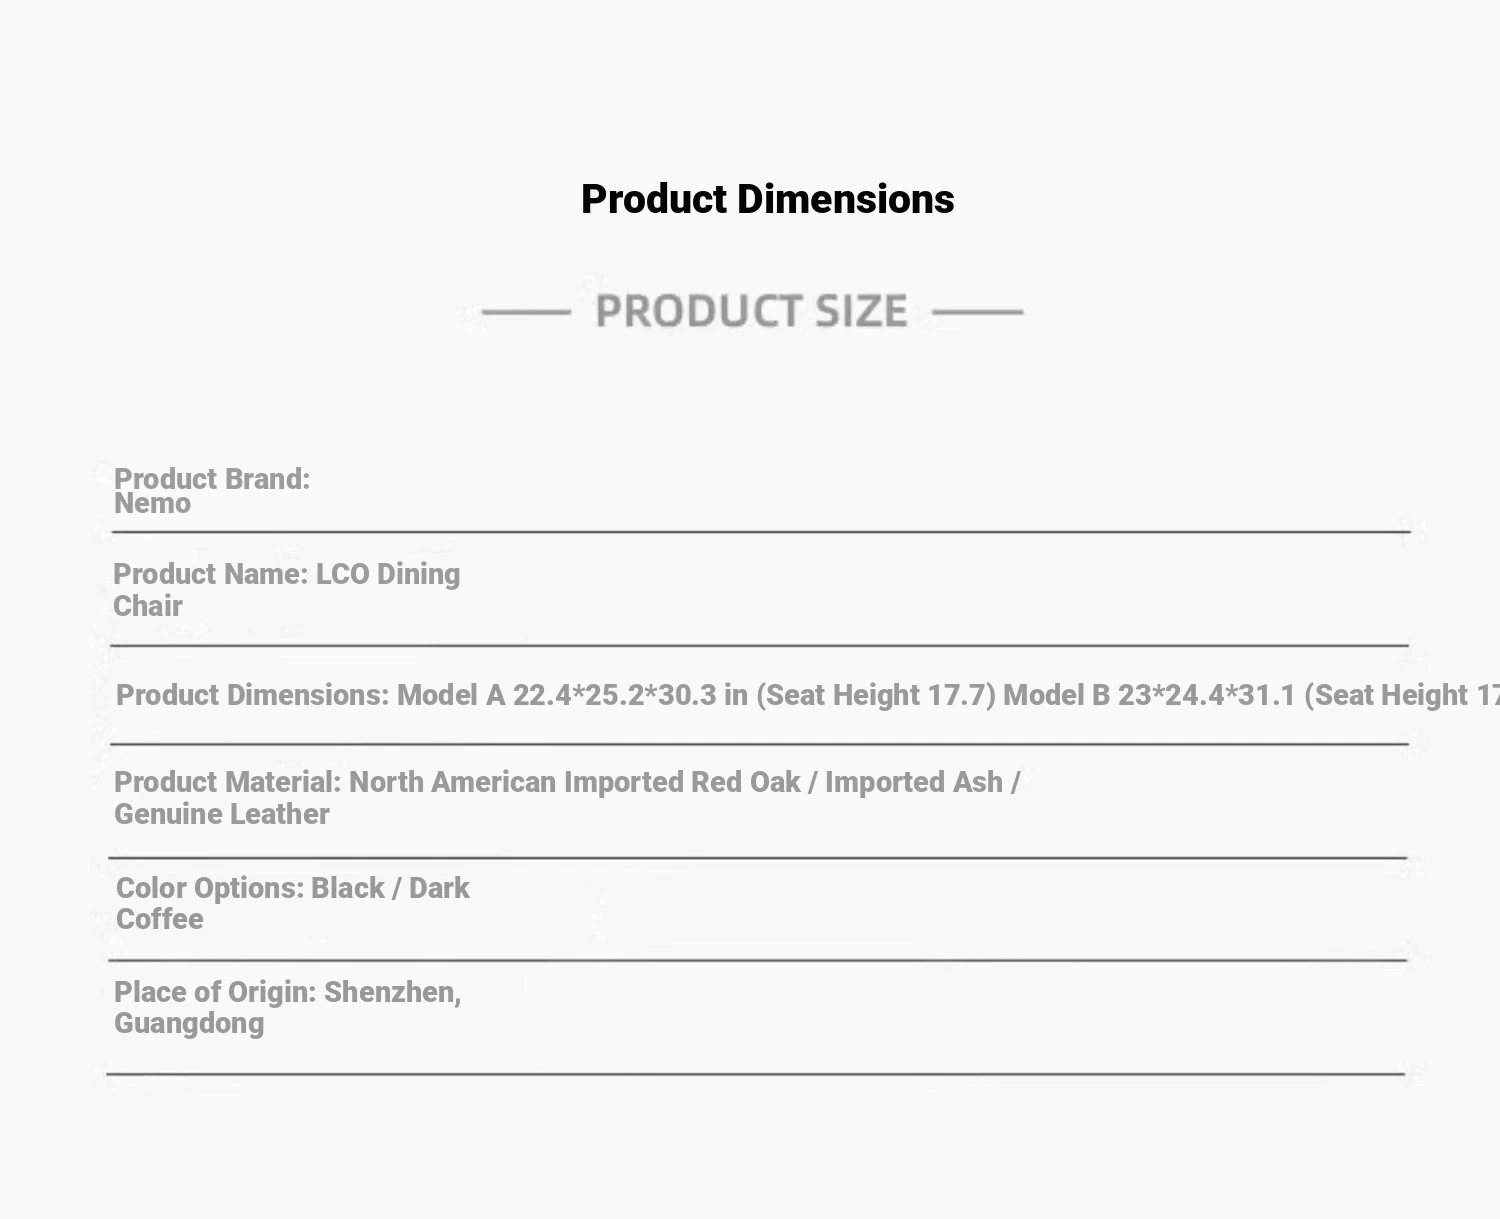
Task: Click the word Coffee under Color Options
Action: tap(160, 919)
